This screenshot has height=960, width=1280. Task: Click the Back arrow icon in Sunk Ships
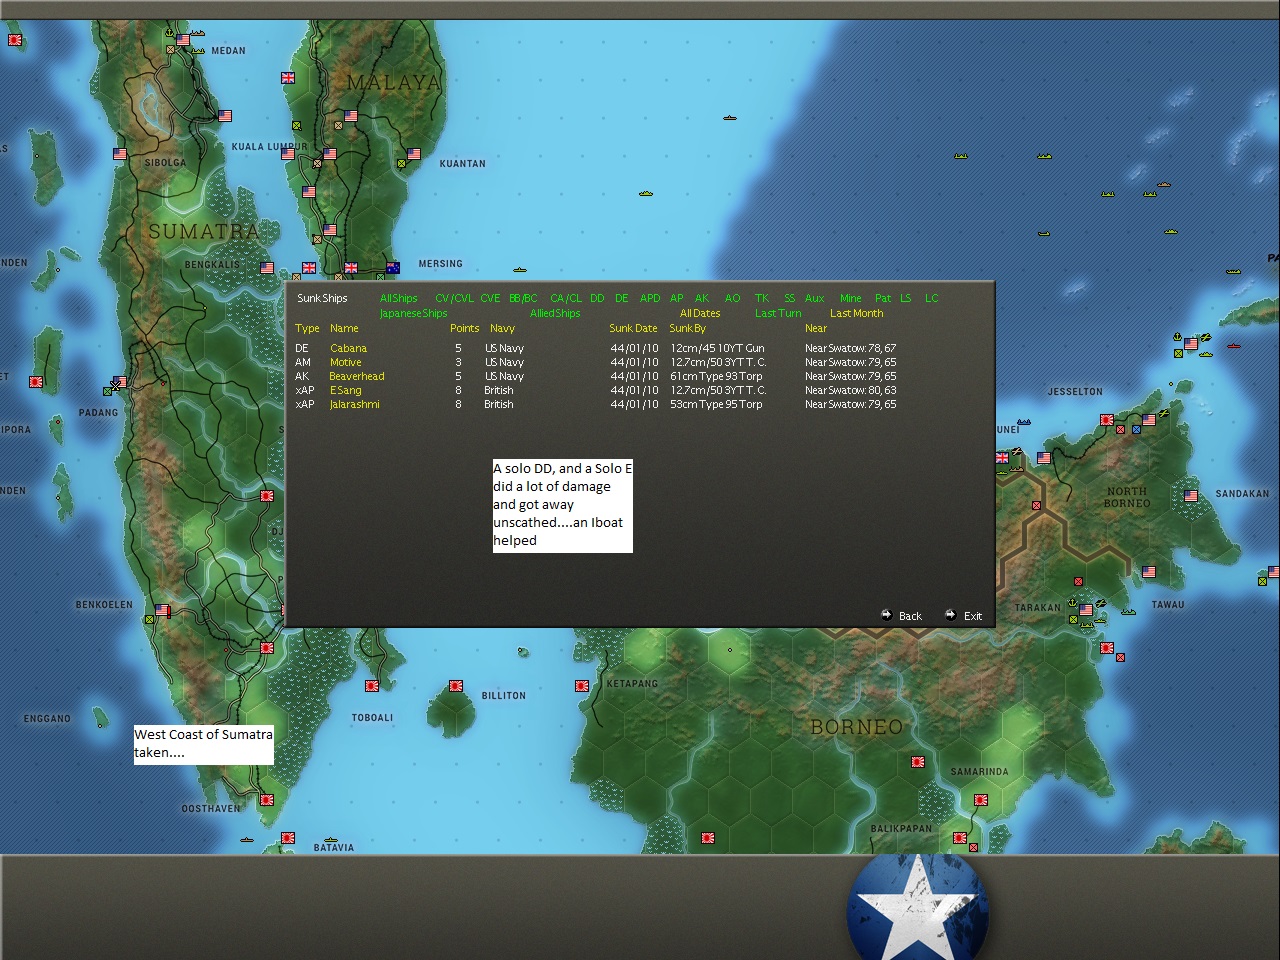point(886,615)
